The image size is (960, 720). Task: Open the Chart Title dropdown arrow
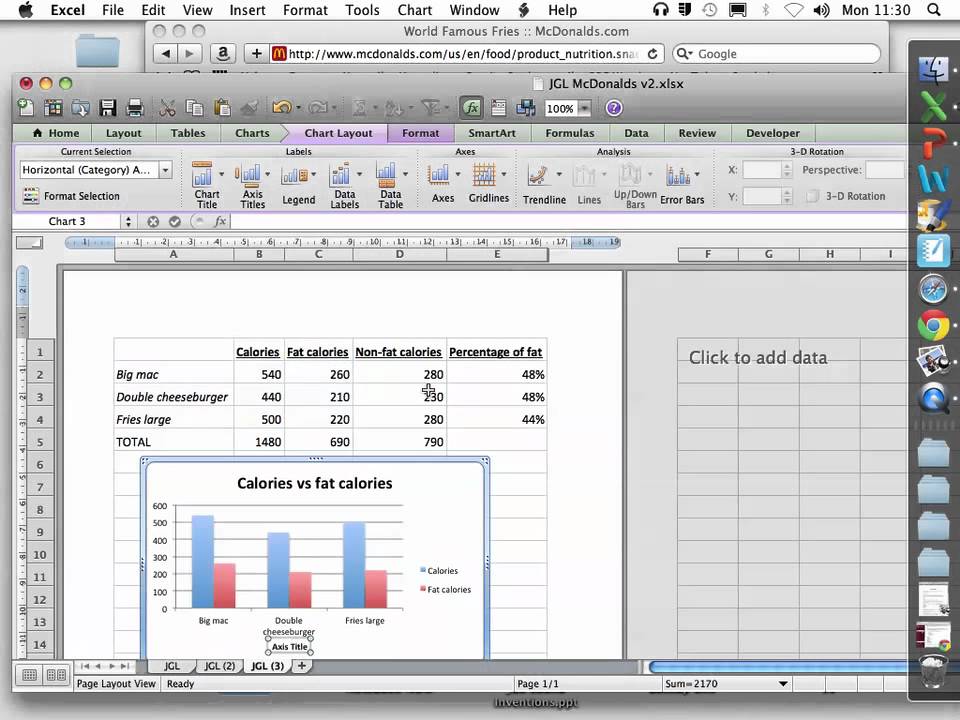tap(222, 174)
